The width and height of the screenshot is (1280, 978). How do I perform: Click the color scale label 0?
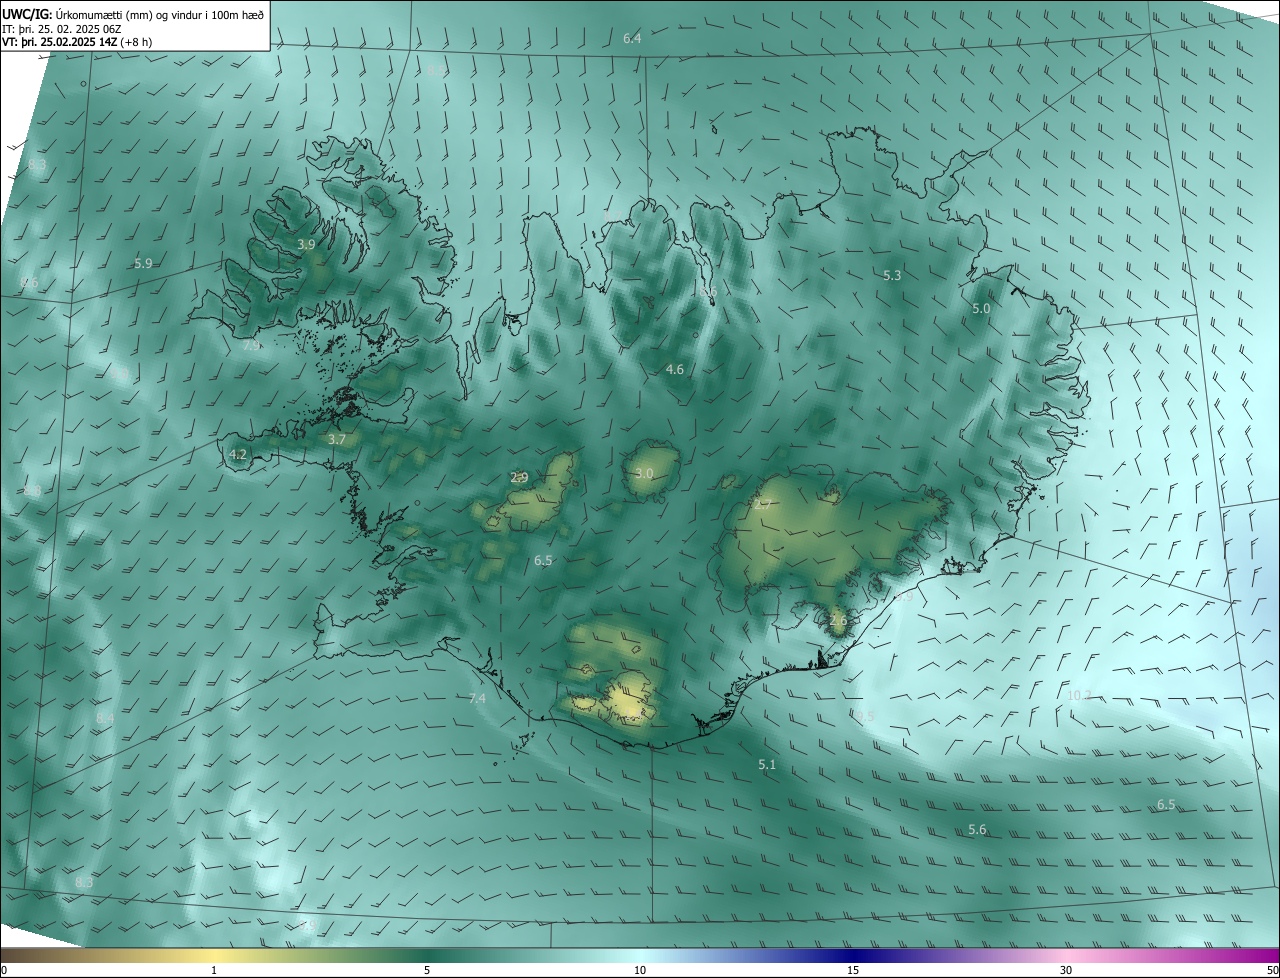(x=4, y=970)
